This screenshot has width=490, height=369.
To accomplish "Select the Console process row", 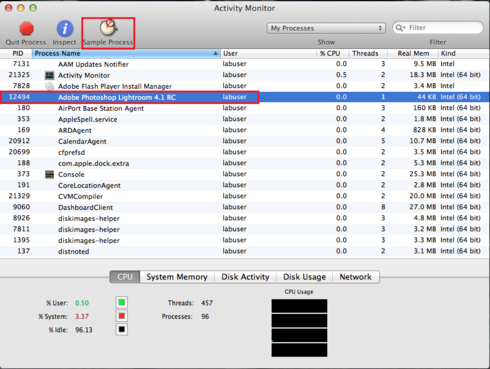I will click(x=245, y=174).
